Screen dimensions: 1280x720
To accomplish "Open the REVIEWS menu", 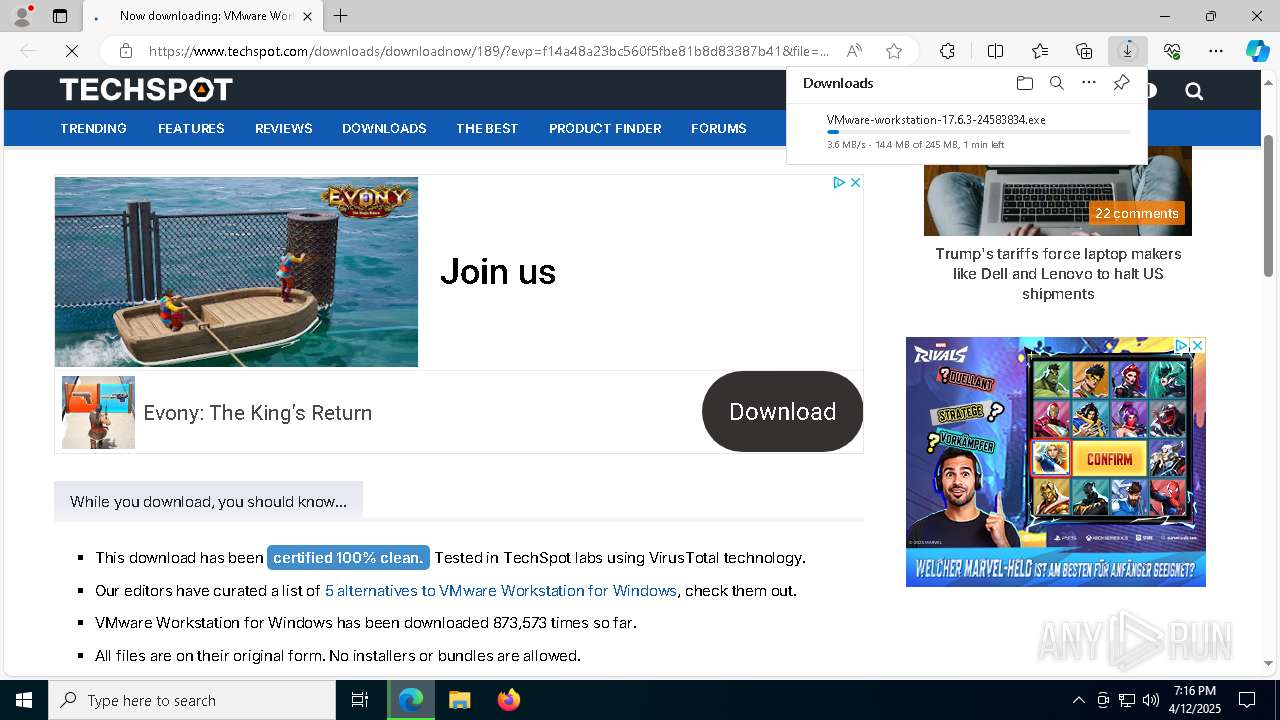I will pos(284,128).
